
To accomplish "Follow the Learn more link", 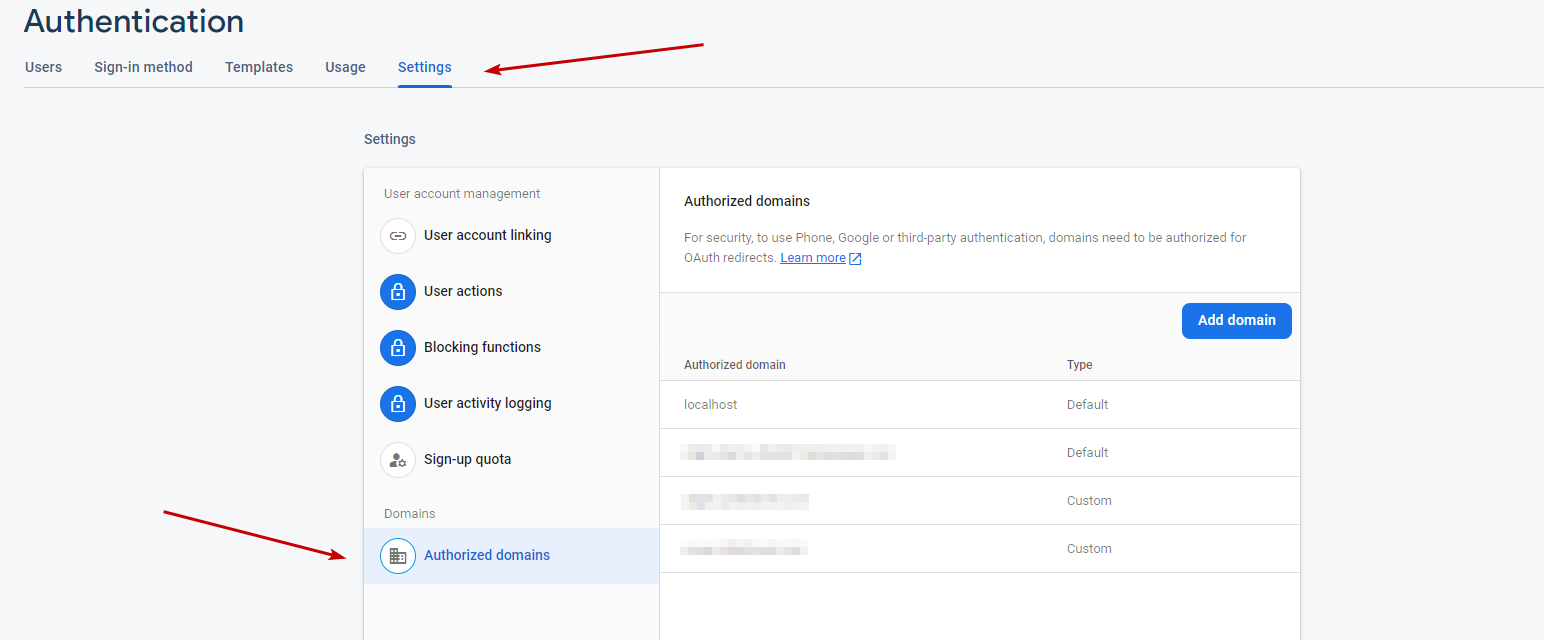I will (x=812, y=258).
